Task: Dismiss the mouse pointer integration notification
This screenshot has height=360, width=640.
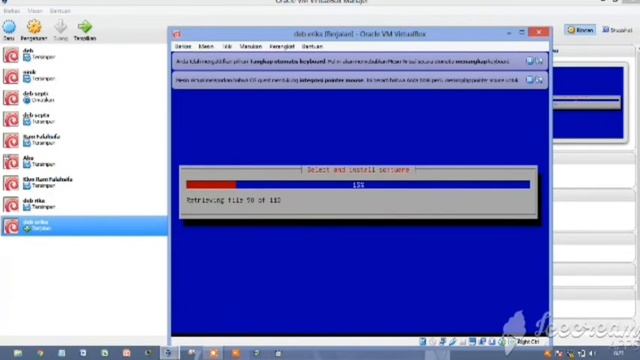Action: [x=540, y=80]
